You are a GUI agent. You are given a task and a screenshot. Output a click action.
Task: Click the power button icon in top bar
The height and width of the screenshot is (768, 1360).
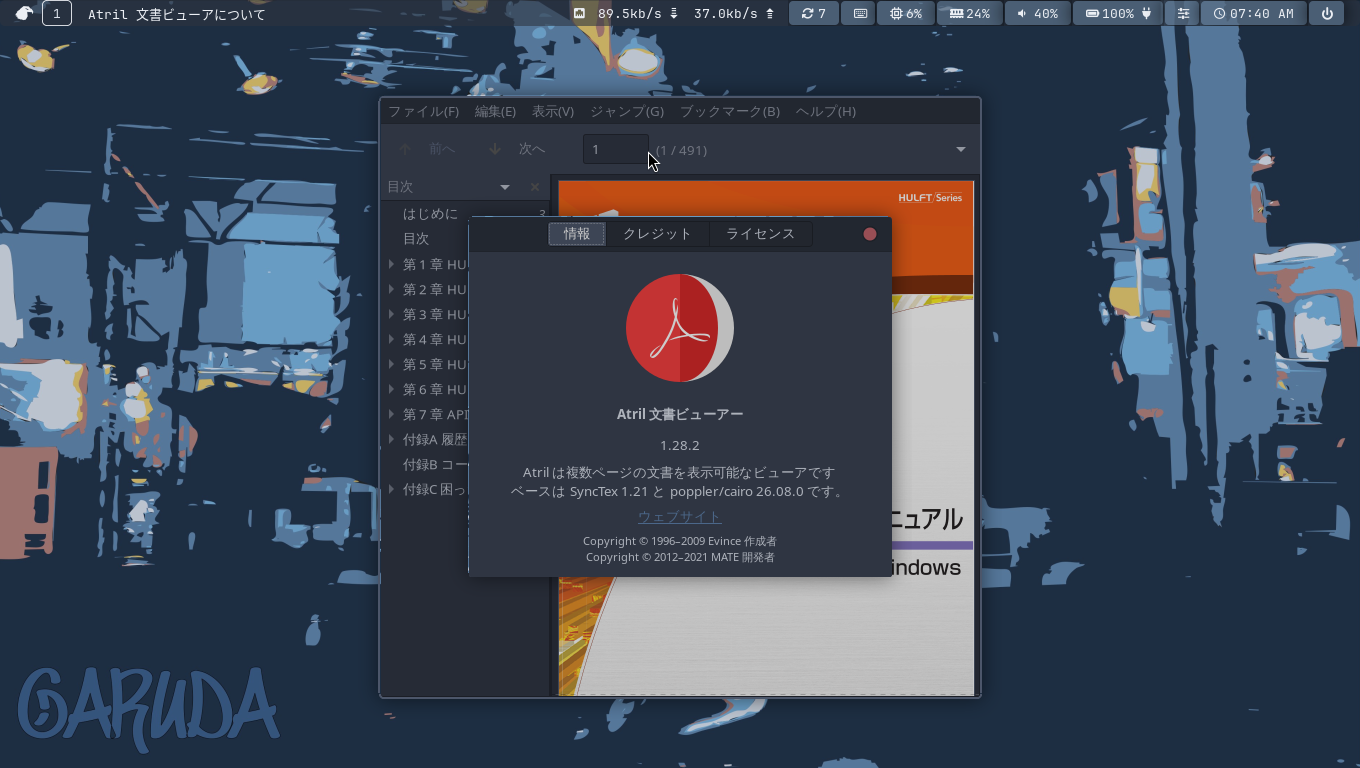[1327, 13]
